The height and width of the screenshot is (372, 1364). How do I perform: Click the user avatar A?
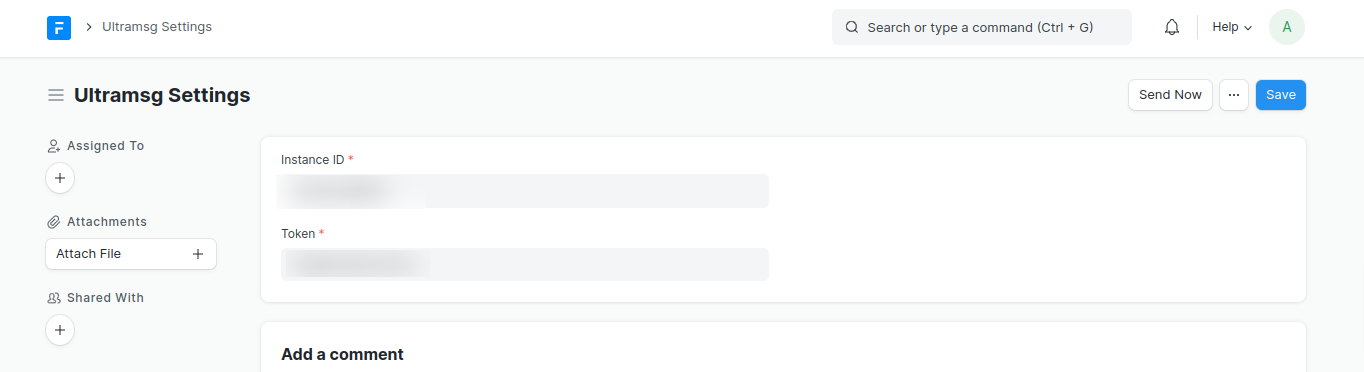coord(1287,27)
